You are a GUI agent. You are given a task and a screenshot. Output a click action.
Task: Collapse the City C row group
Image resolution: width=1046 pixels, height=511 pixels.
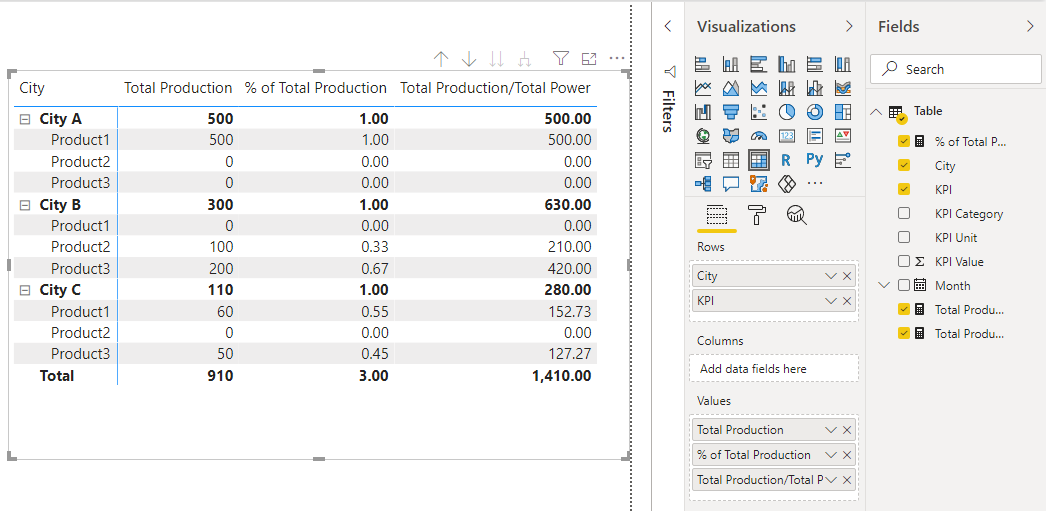coord(25,290)
